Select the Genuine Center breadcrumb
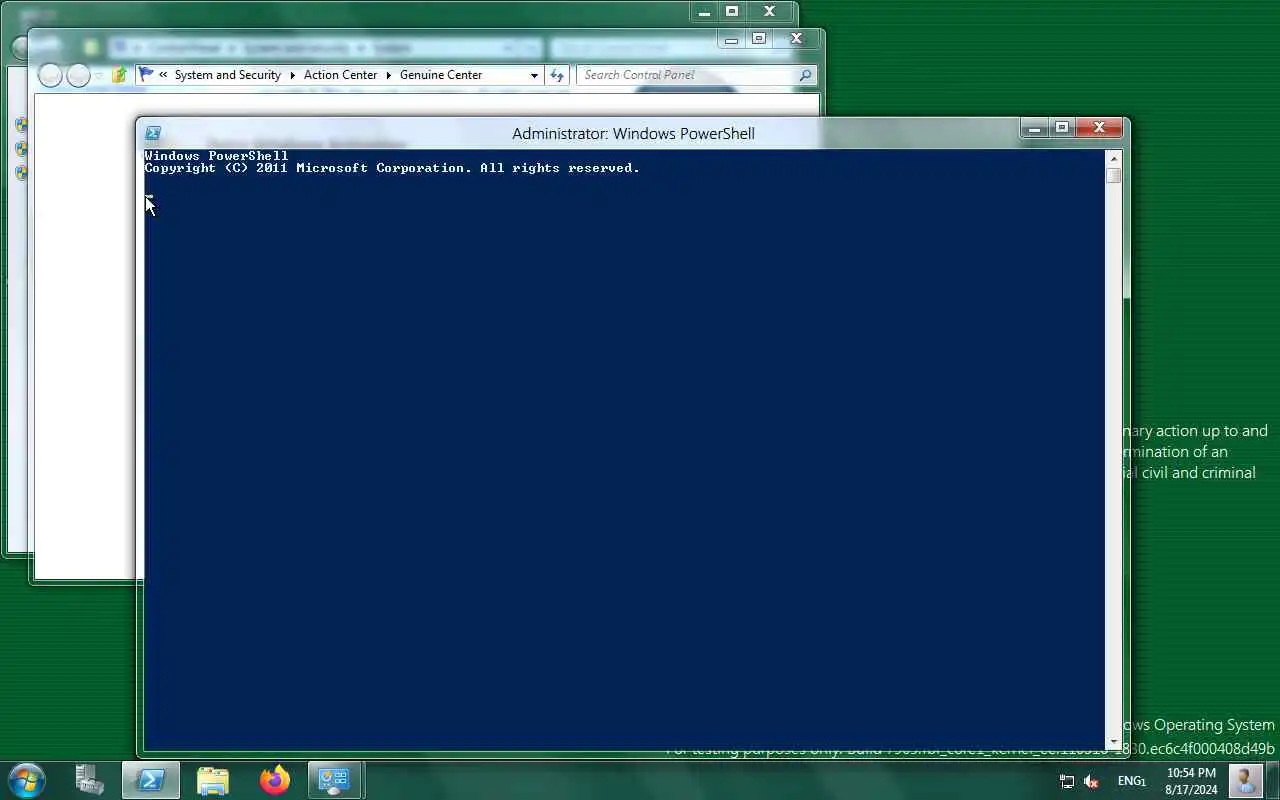Viewport: 1280px width, 800px height. (441, 75)
